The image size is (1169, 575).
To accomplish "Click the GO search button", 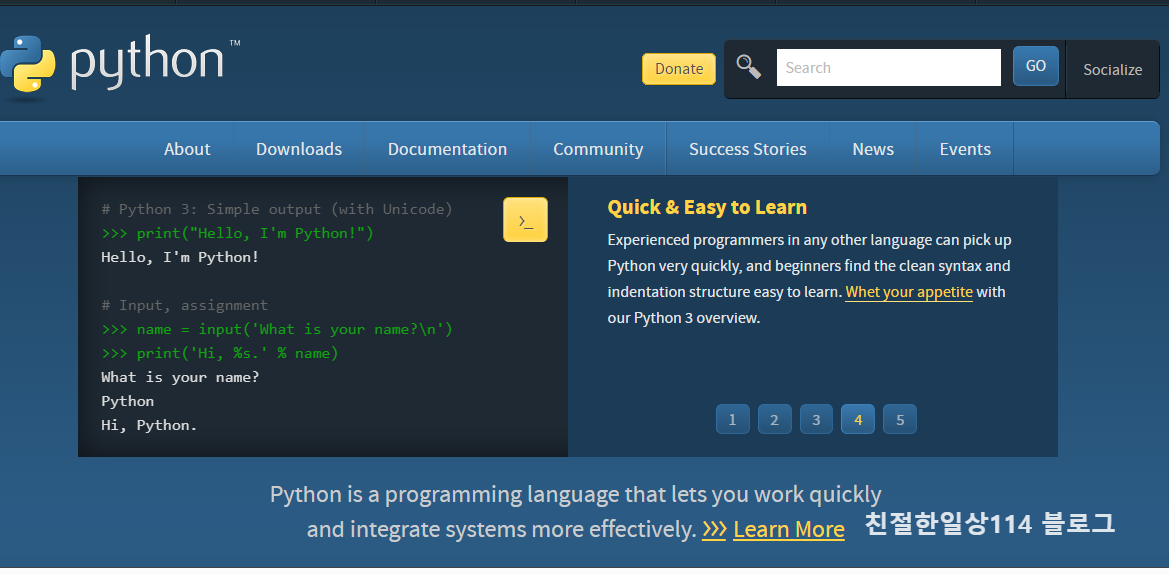I will pyautogui.click(x=1036, y=66).
